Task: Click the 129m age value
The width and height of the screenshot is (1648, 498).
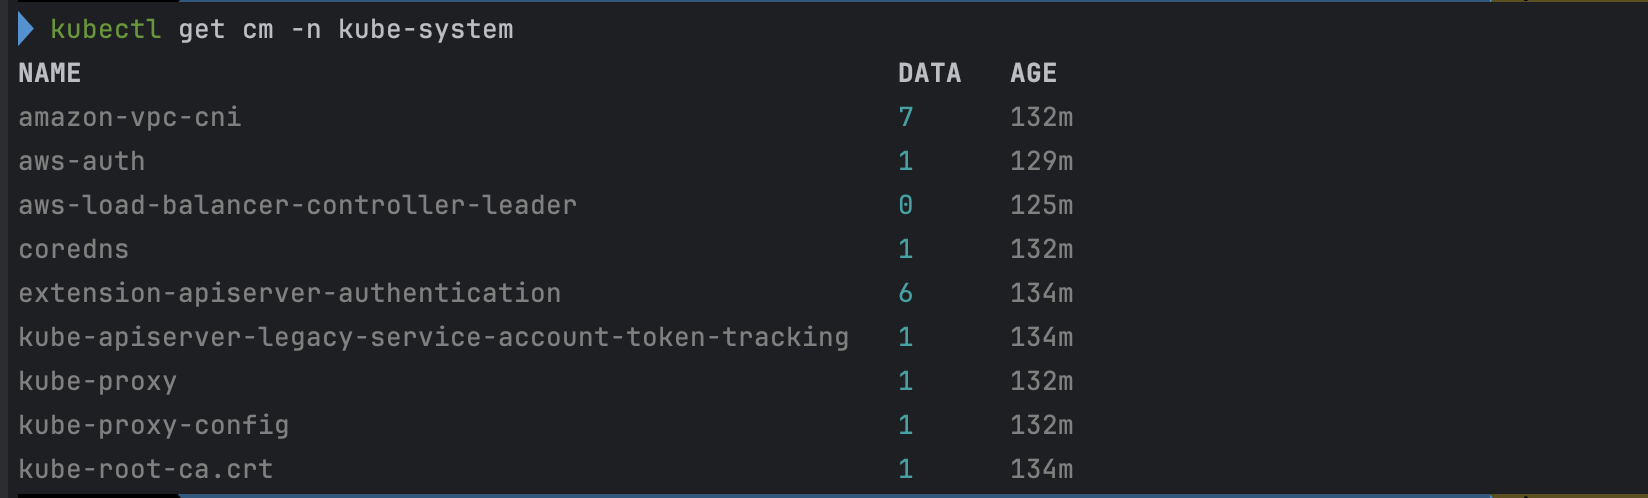Action: pyautogui.click(x=1042, y=161)
